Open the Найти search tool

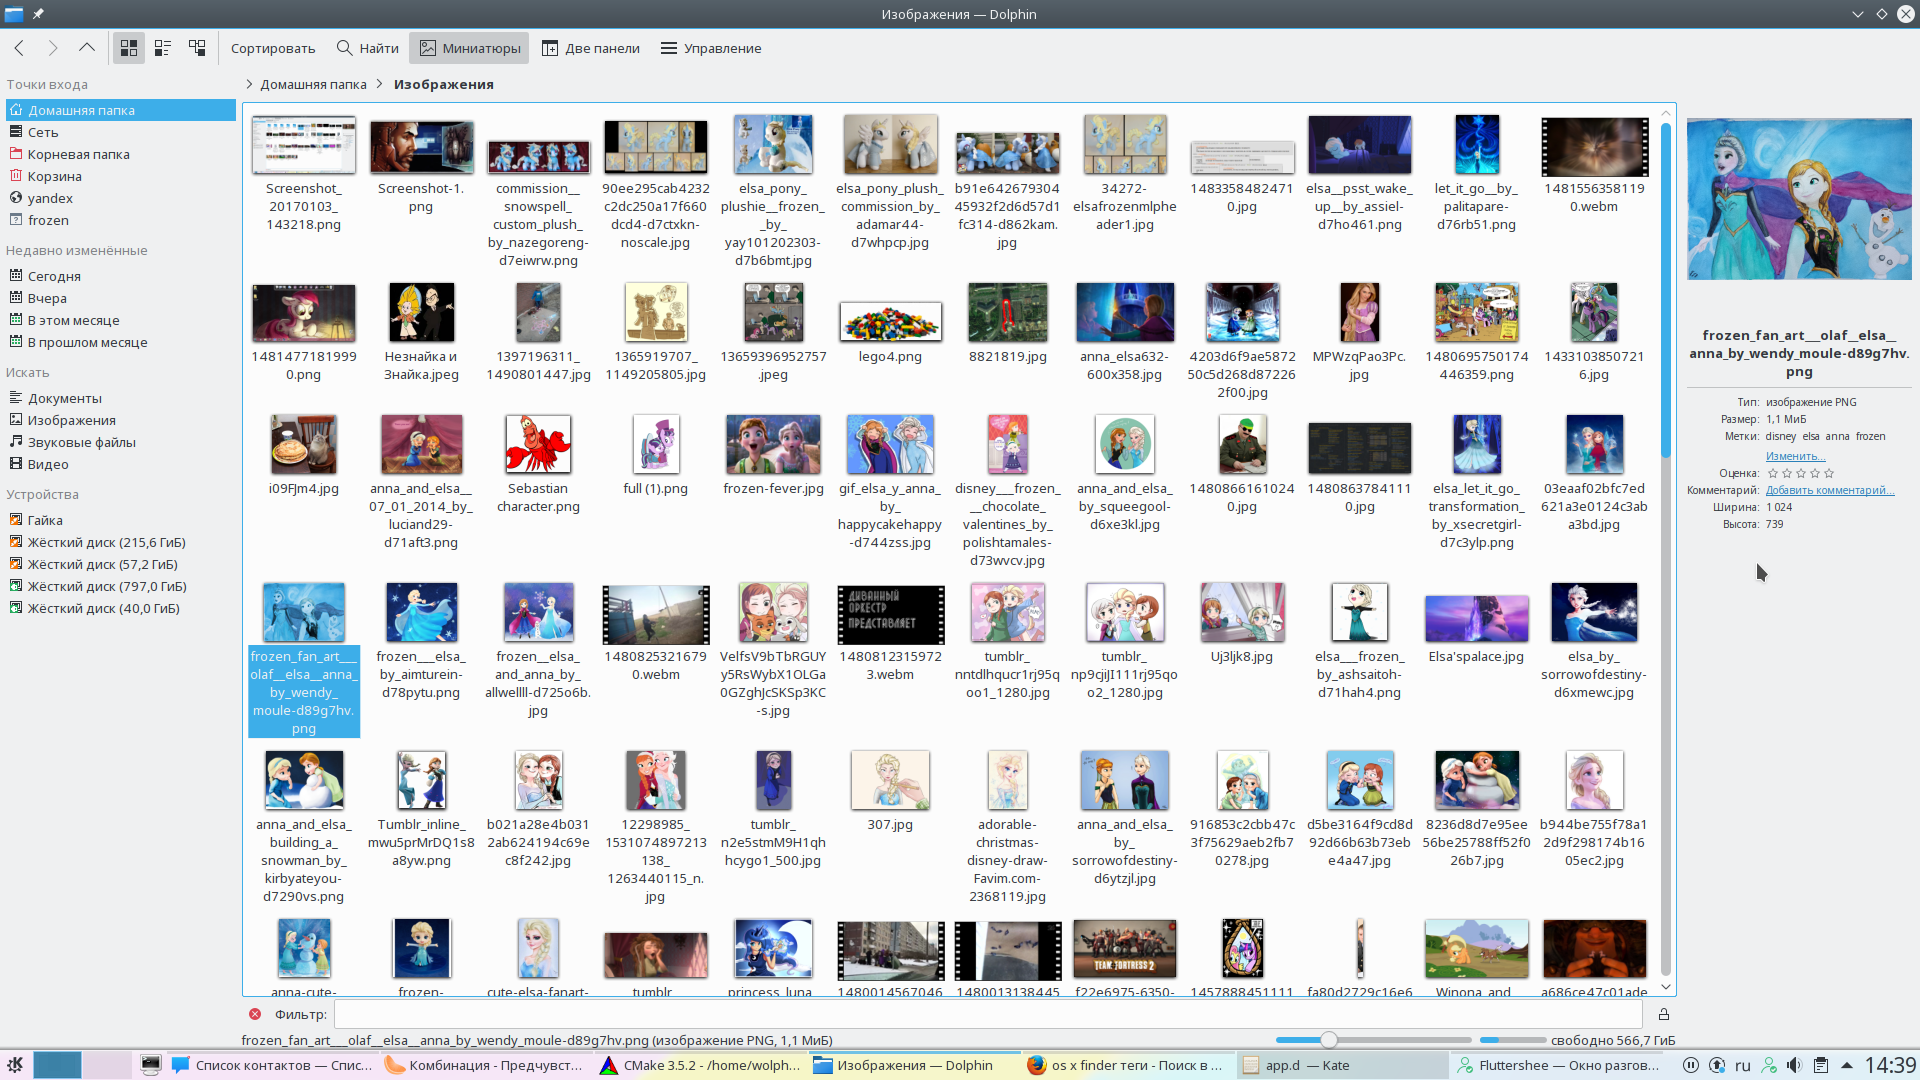(x=367, y=48)
